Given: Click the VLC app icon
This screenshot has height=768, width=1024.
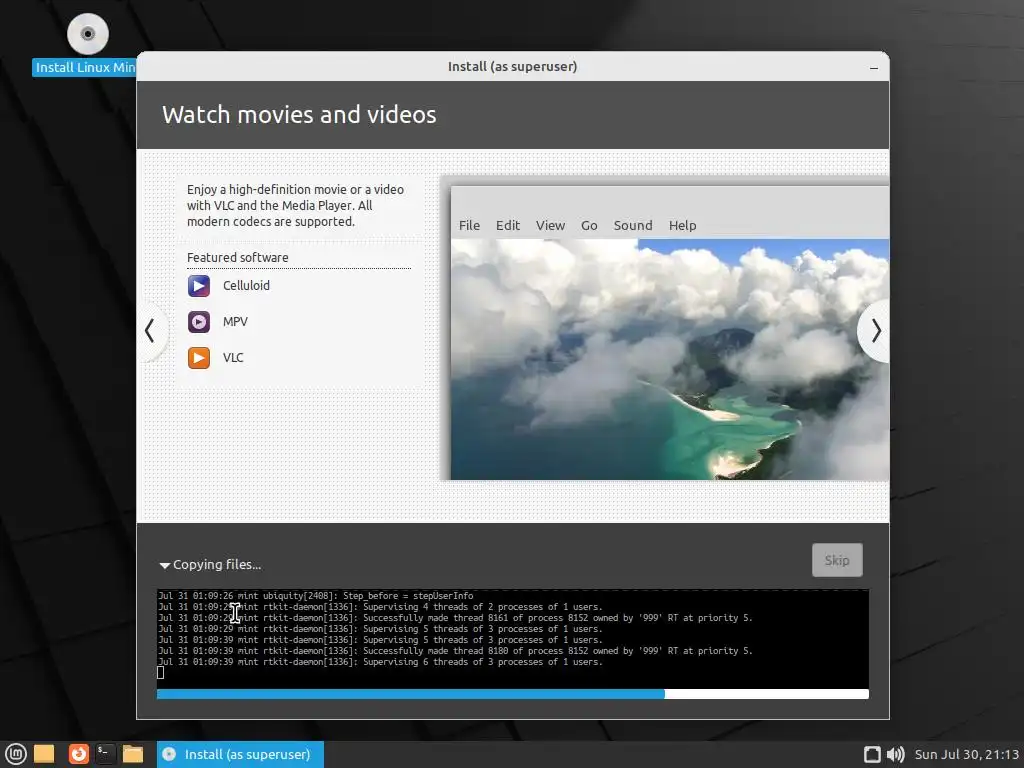Looking at the screenshot, I should click(199, 358).
